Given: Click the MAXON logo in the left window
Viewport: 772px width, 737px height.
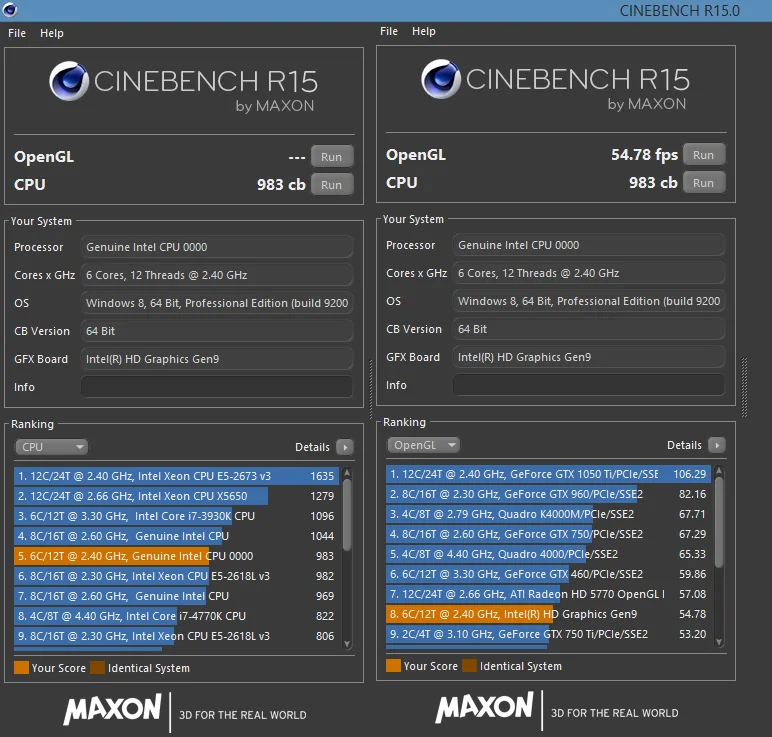Looking at the screenshot, I should coord(112,709).
